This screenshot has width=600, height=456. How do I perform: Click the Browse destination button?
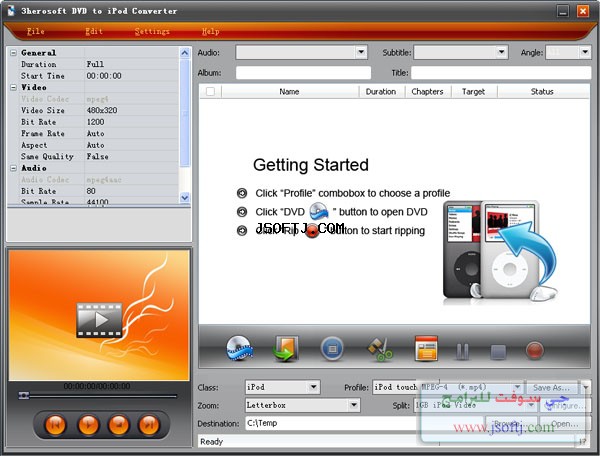[x=511, y=424]
